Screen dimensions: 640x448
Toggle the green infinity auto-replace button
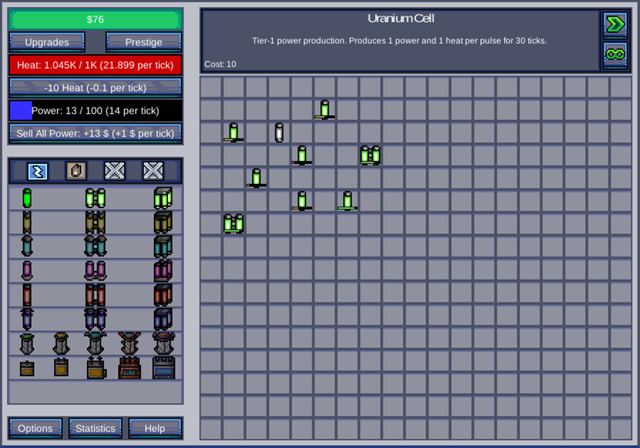click(x=615, y=54)
